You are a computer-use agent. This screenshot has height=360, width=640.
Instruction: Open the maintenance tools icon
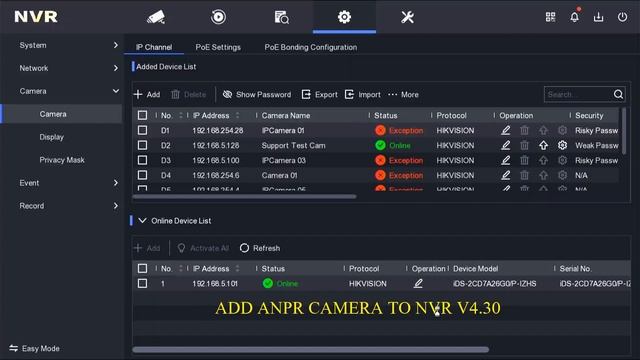(407, 17)
